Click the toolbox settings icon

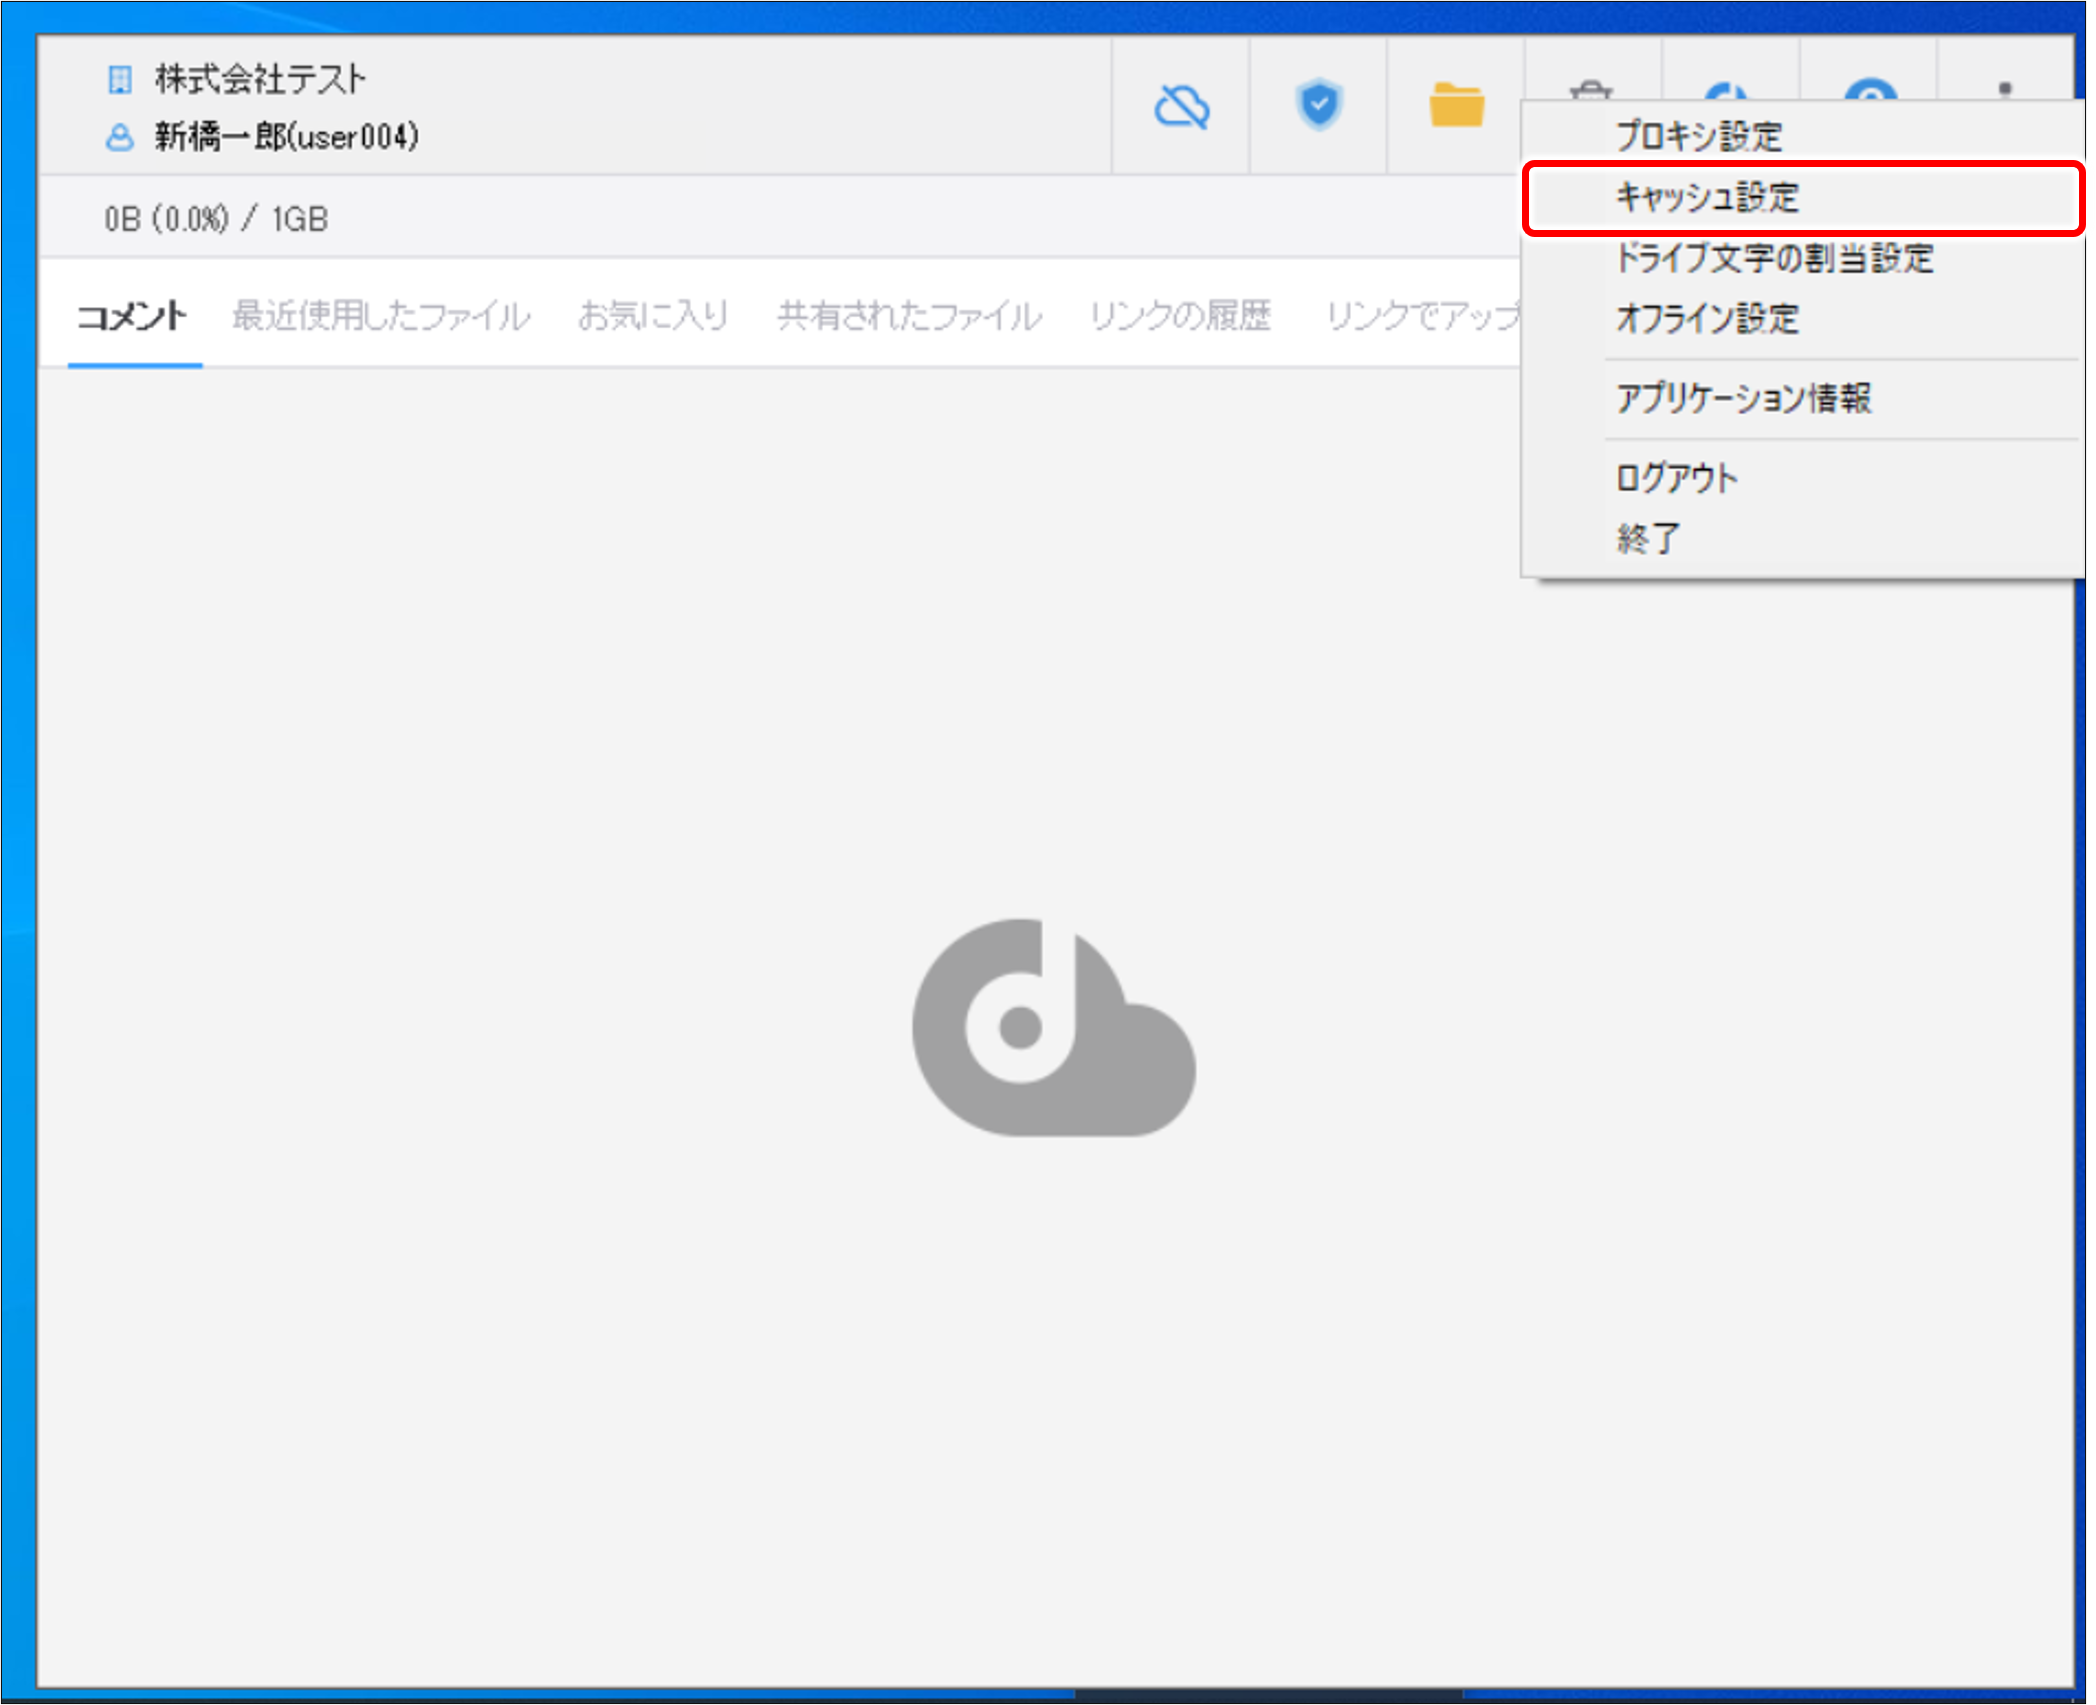click(1592, 95)
